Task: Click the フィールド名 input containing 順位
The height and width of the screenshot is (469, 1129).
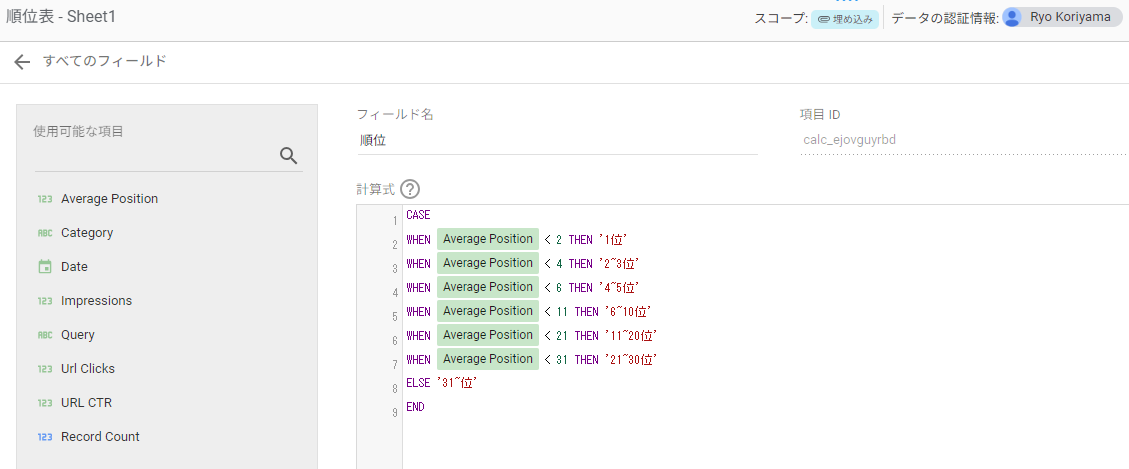Action: click(x=556, y=141)
